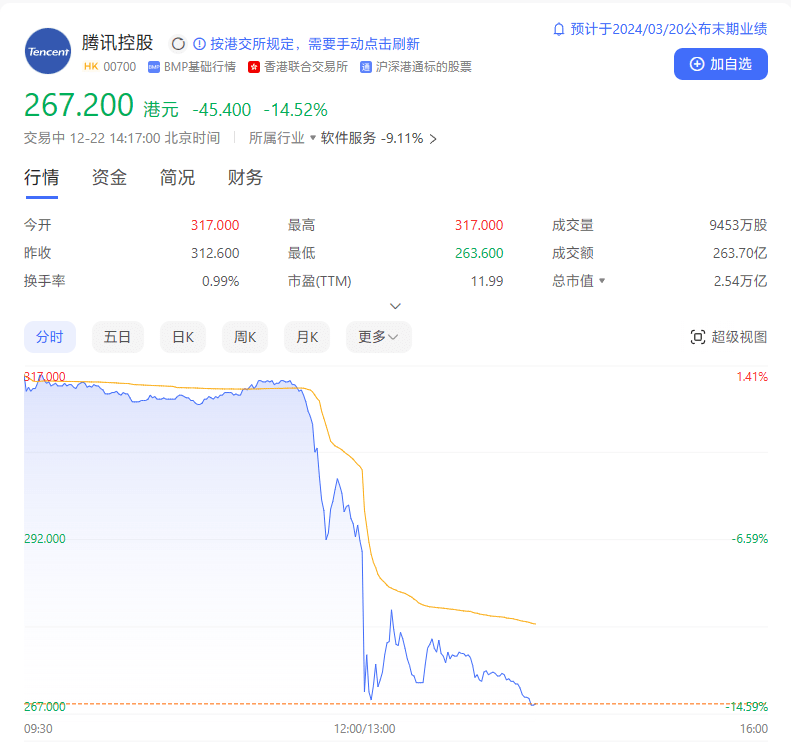The width and height of the screenshot is (791, 745).
Task: Click the 换手率 0.99% value
Action: point(220,281)
